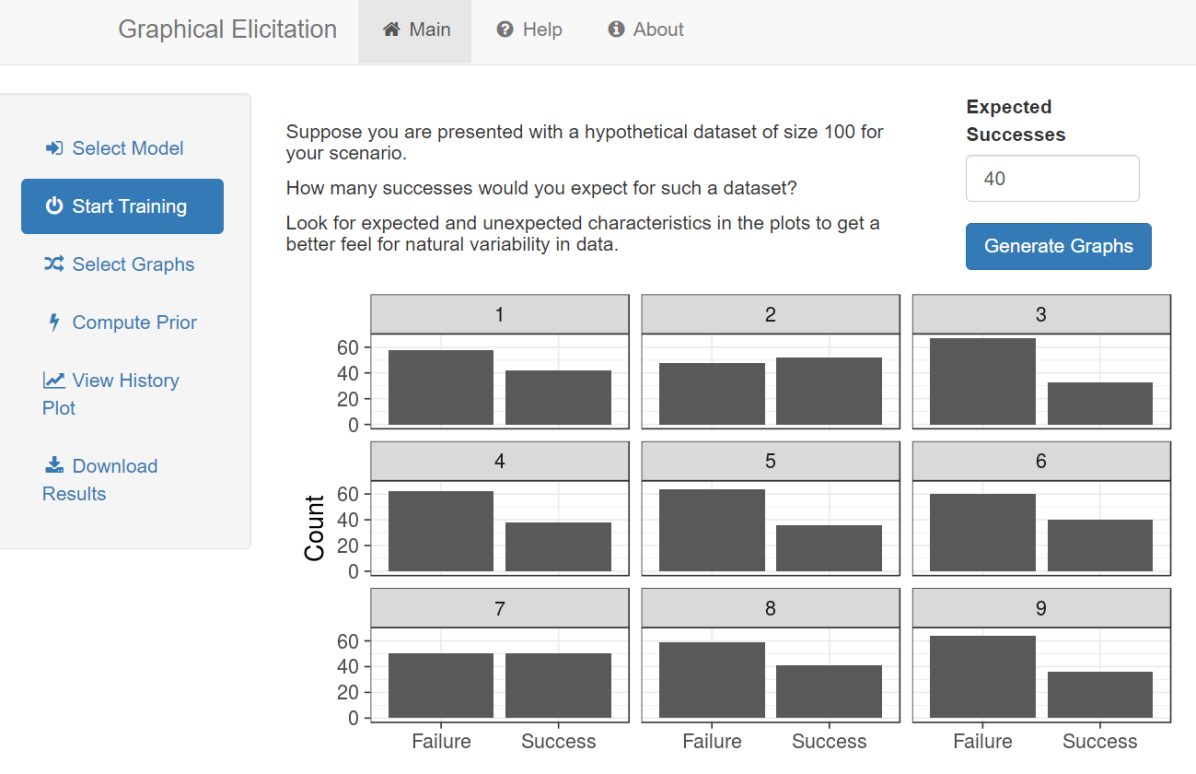Click the Success bar in plot 3
The height and width of the screenshot is (774, 1196).
(x=1100, y=403)
